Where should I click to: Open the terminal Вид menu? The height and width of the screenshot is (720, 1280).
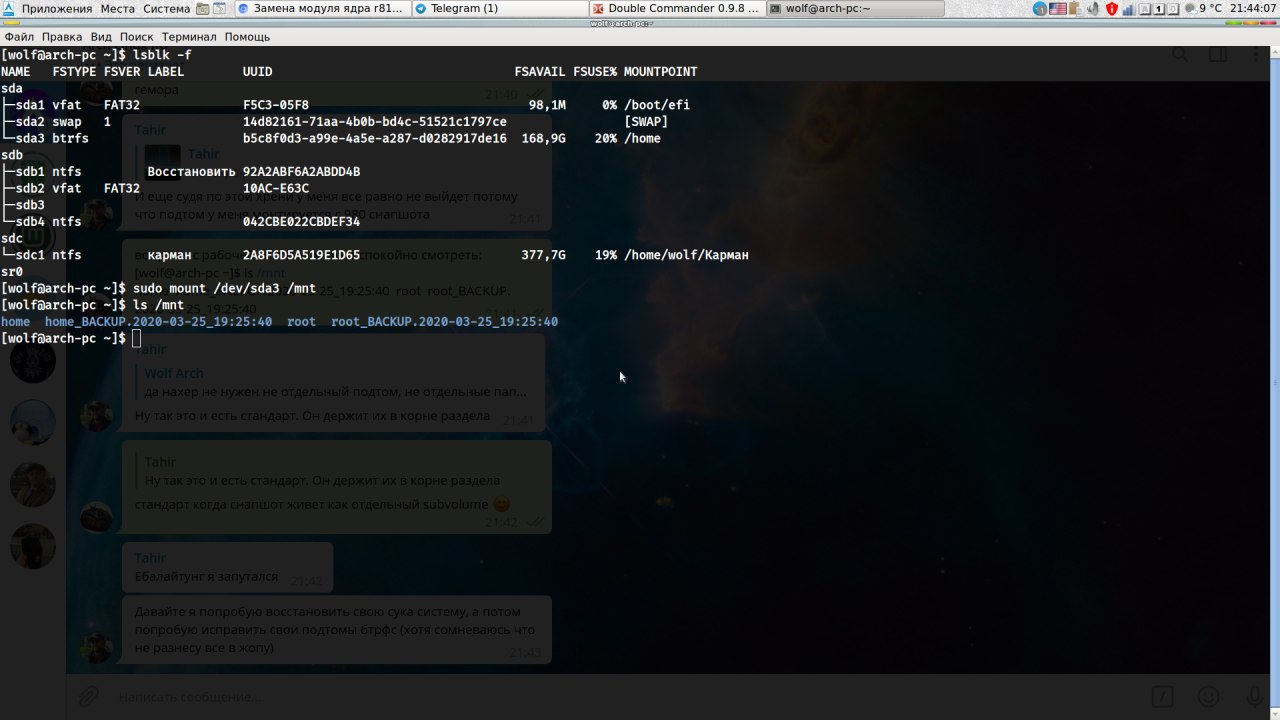click(101, 36)
